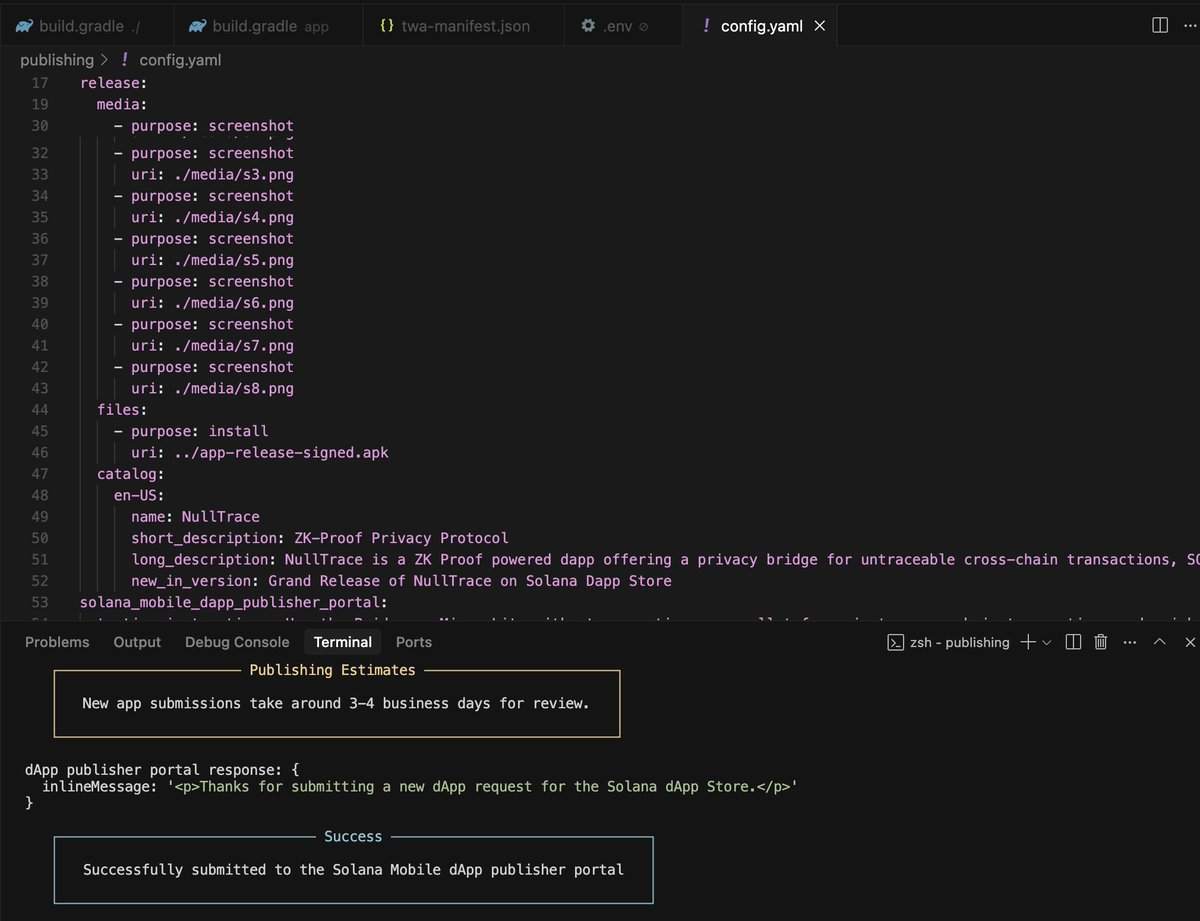Image resolution: width=1200 pixels, height=921 pixels.
Task: Open editor More Actions ellipsis menu
Action: [x=1192, y=25]
